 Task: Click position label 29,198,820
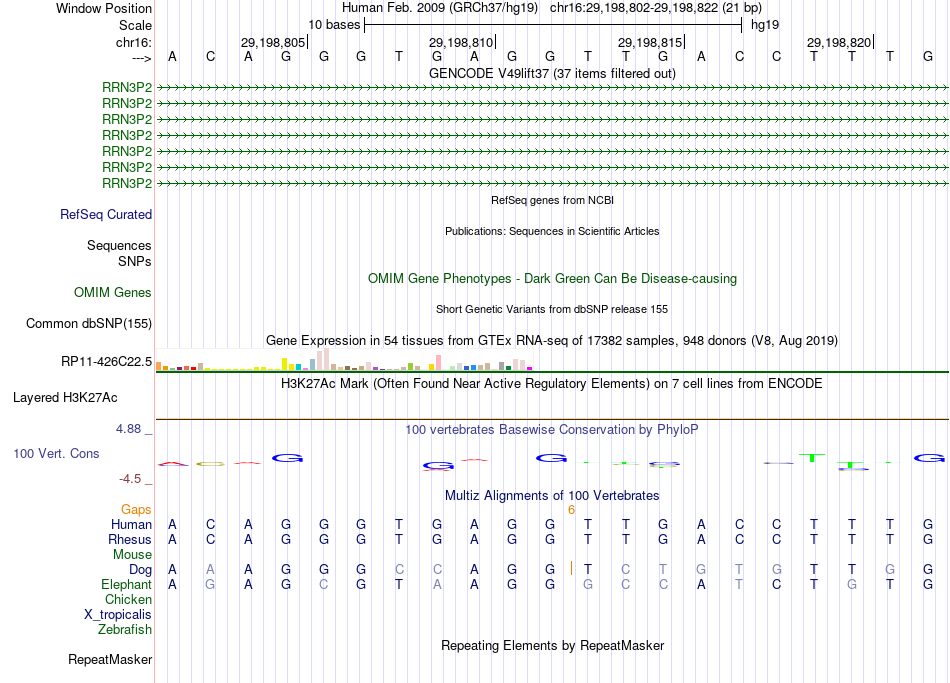[839, 42]
